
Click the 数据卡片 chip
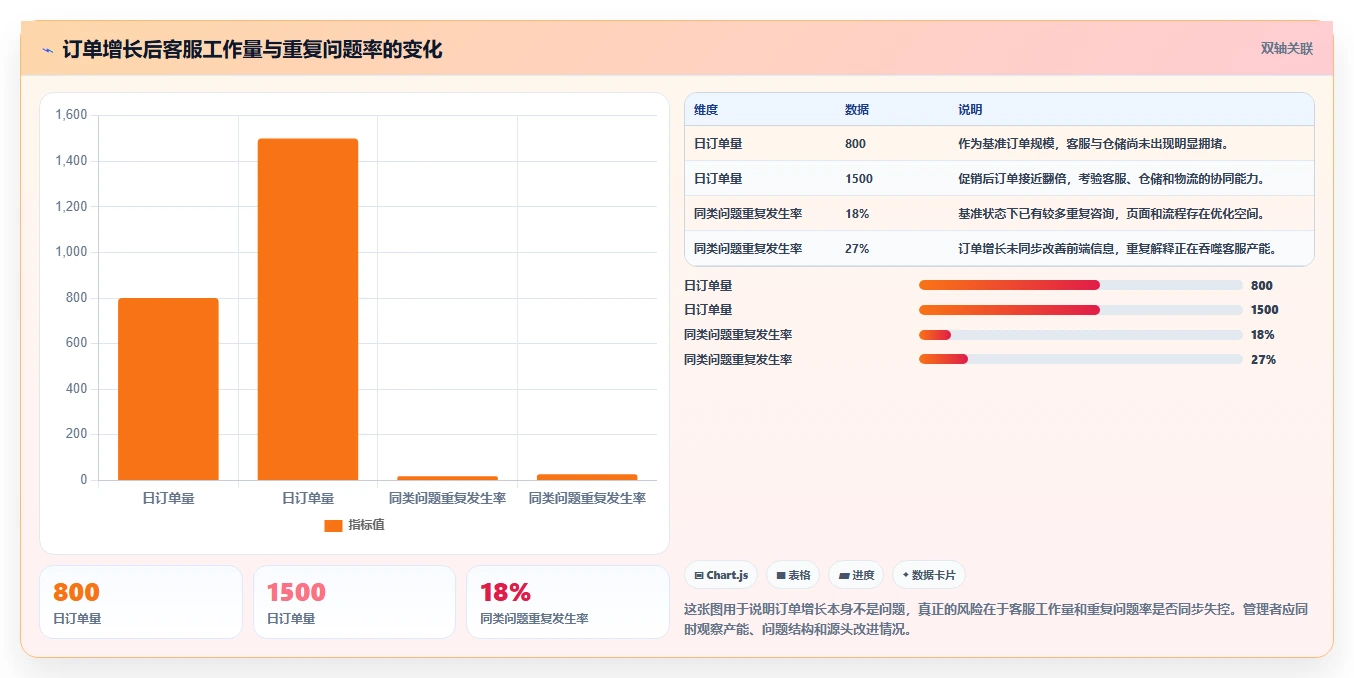(929, 575)
